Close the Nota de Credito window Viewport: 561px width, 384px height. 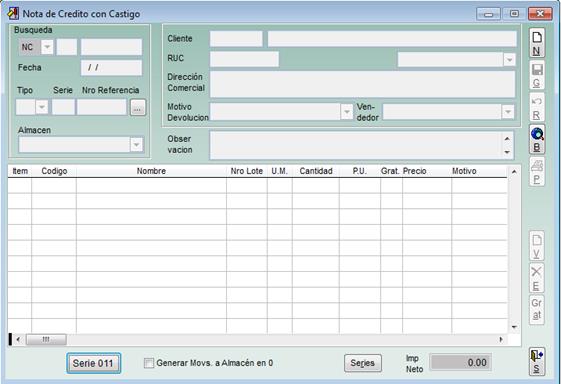[540, 14]
